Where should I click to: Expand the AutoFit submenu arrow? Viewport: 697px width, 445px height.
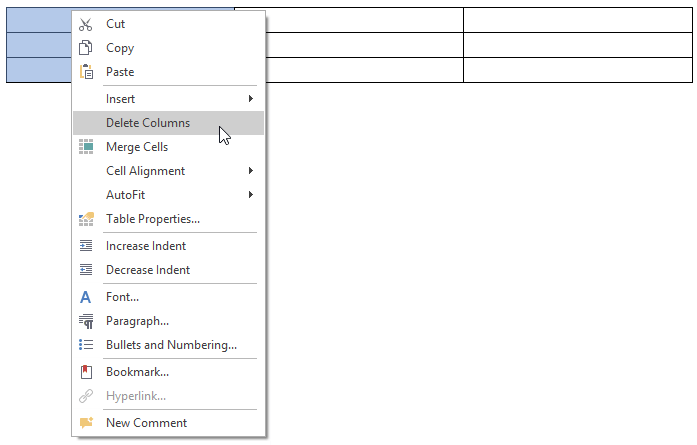251,195
